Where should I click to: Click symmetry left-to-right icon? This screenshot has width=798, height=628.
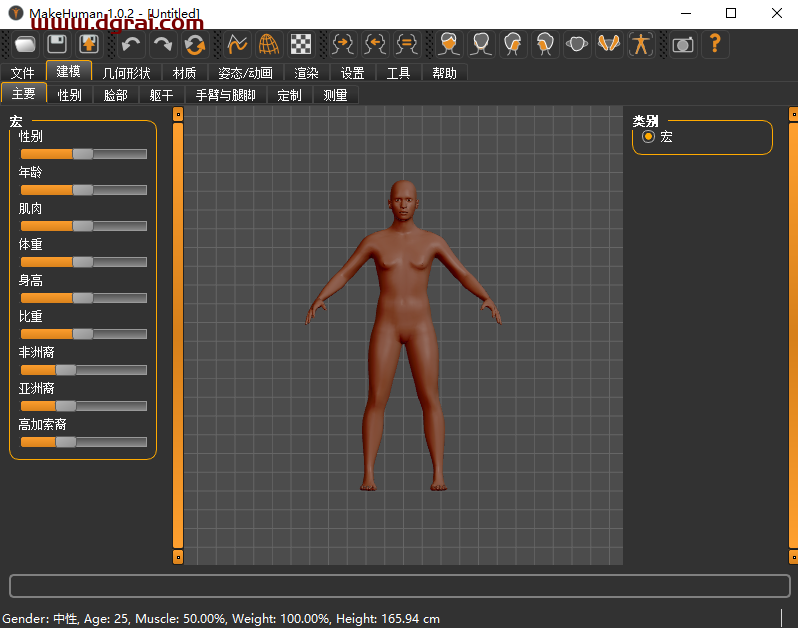(375, 44)
